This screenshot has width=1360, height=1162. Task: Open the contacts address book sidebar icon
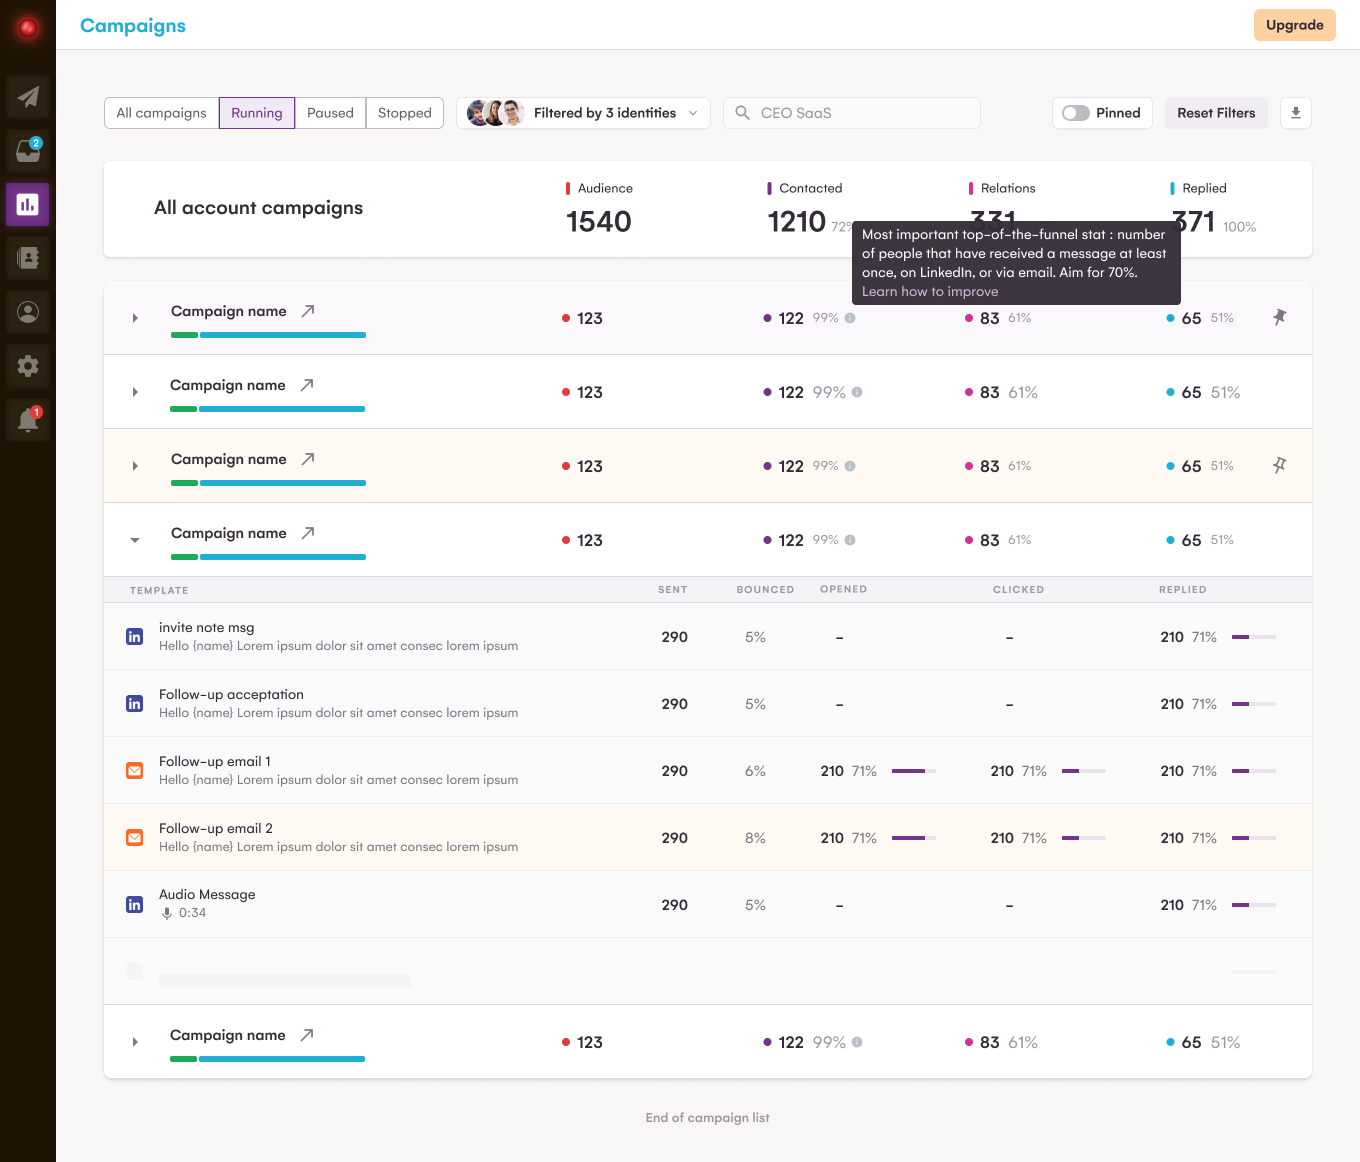[x=28, y=258]
